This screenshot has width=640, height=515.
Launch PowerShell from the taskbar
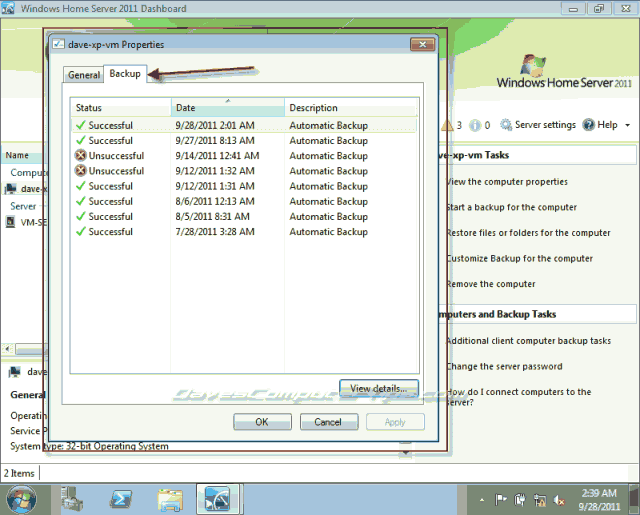121,499
